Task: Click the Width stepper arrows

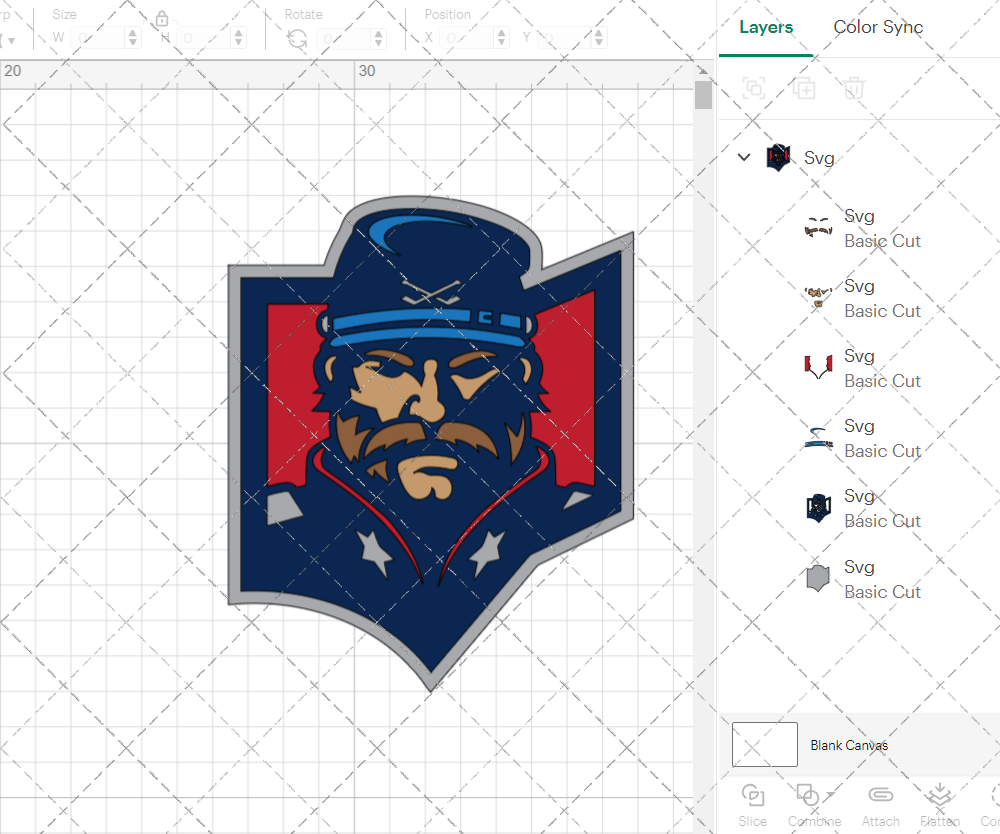Action: [x=133, y=38]
